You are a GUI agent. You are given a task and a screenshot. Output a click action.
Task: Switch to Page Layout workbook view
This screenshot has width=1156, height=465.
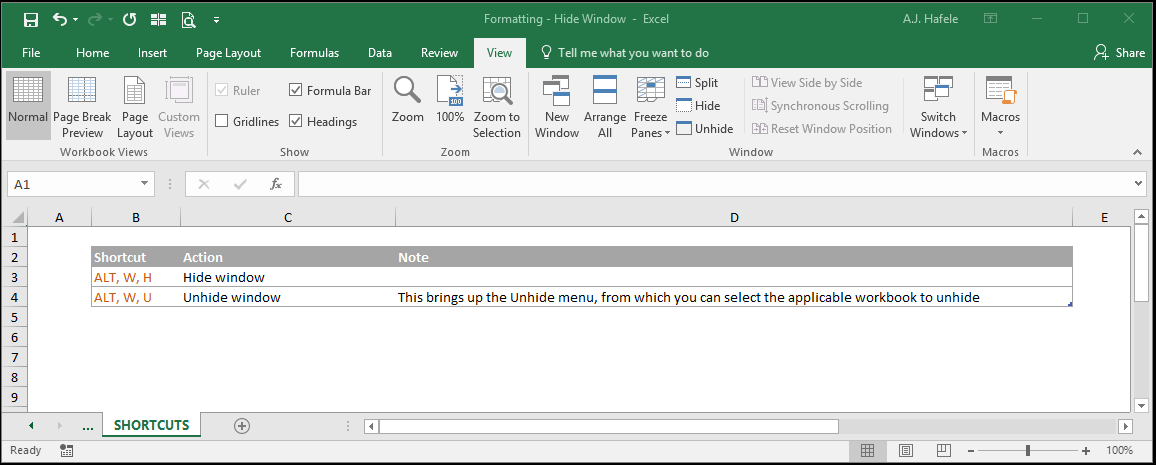point(135,107)
